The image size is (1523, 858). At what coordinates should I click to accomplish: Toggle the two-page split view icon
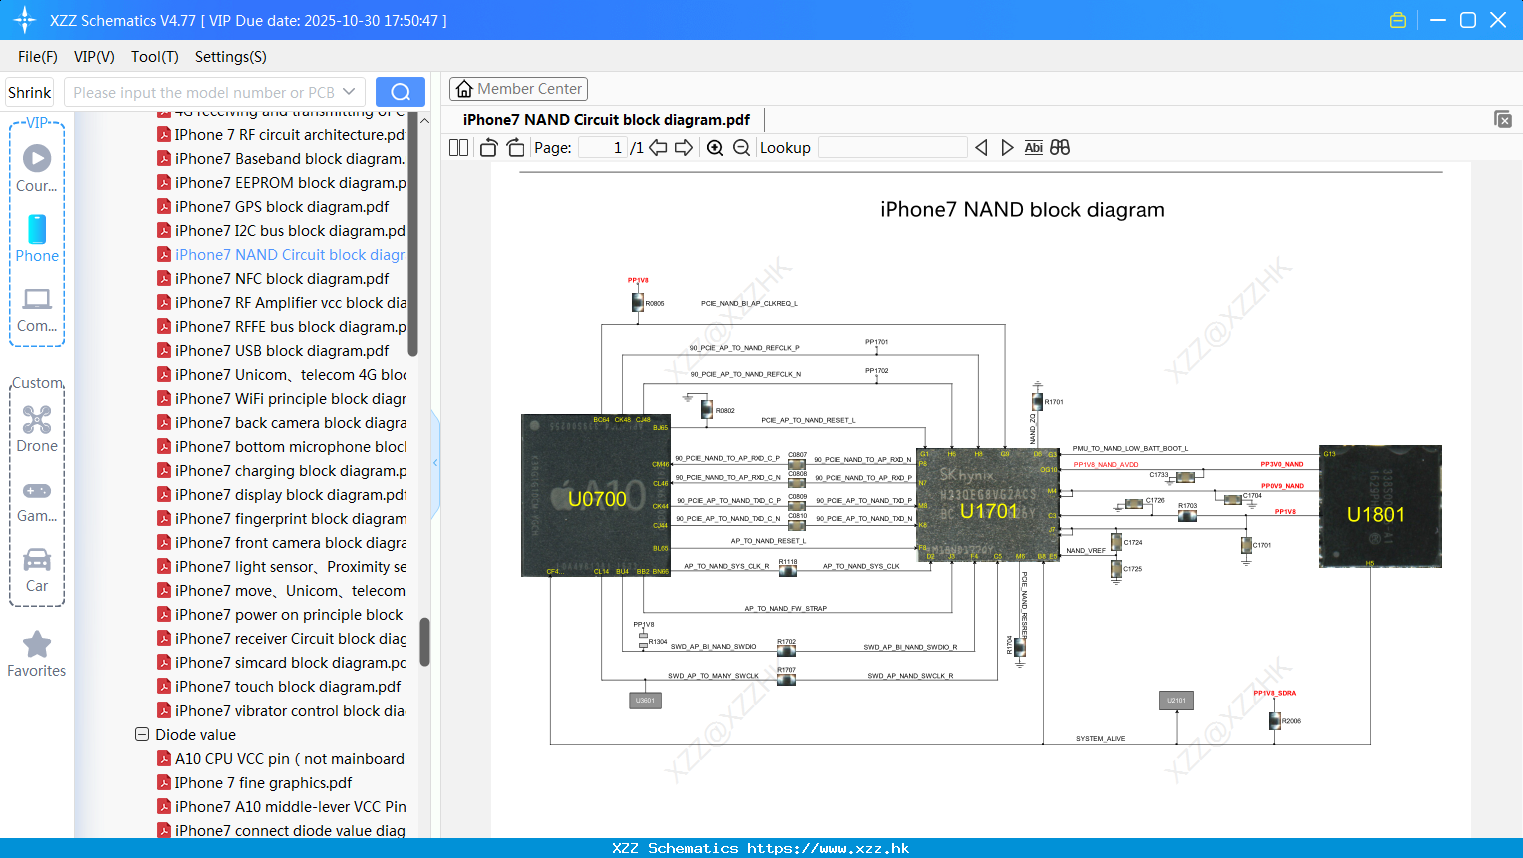coord(458,147)
